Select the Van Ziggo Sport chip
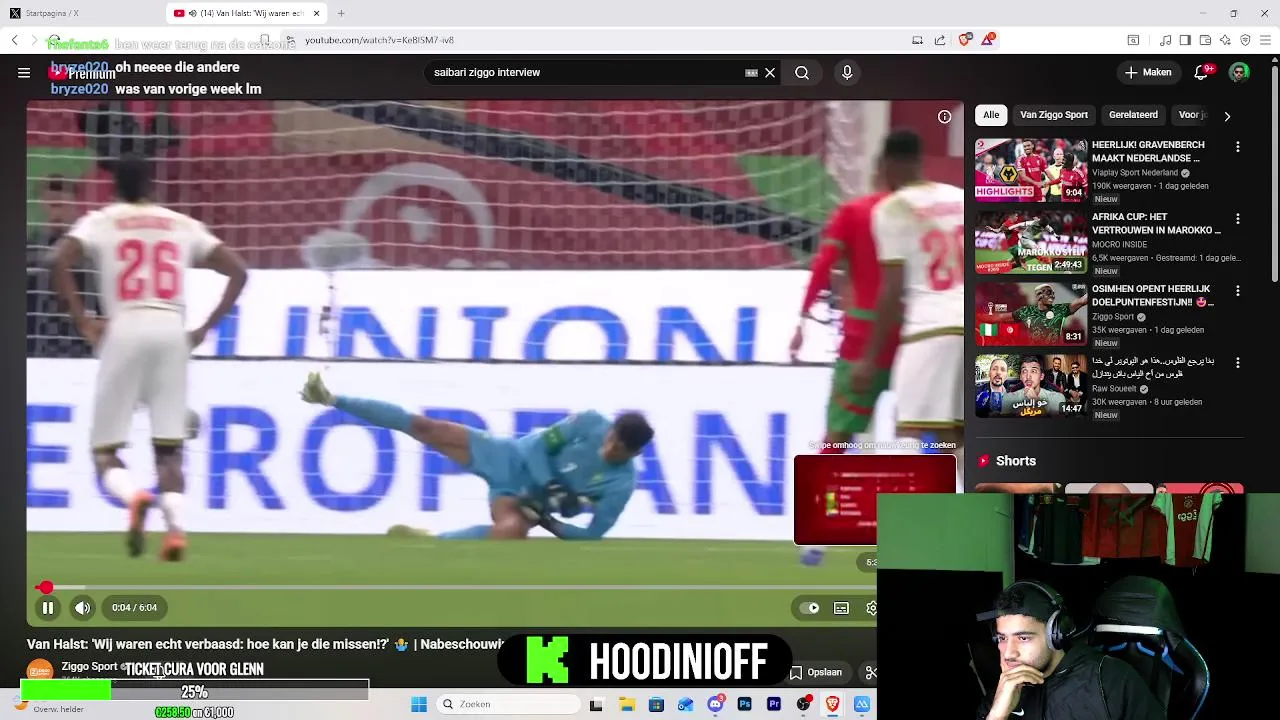Image resolution: width=1280 pixels, height=720 pixels. click(1054, 115)
